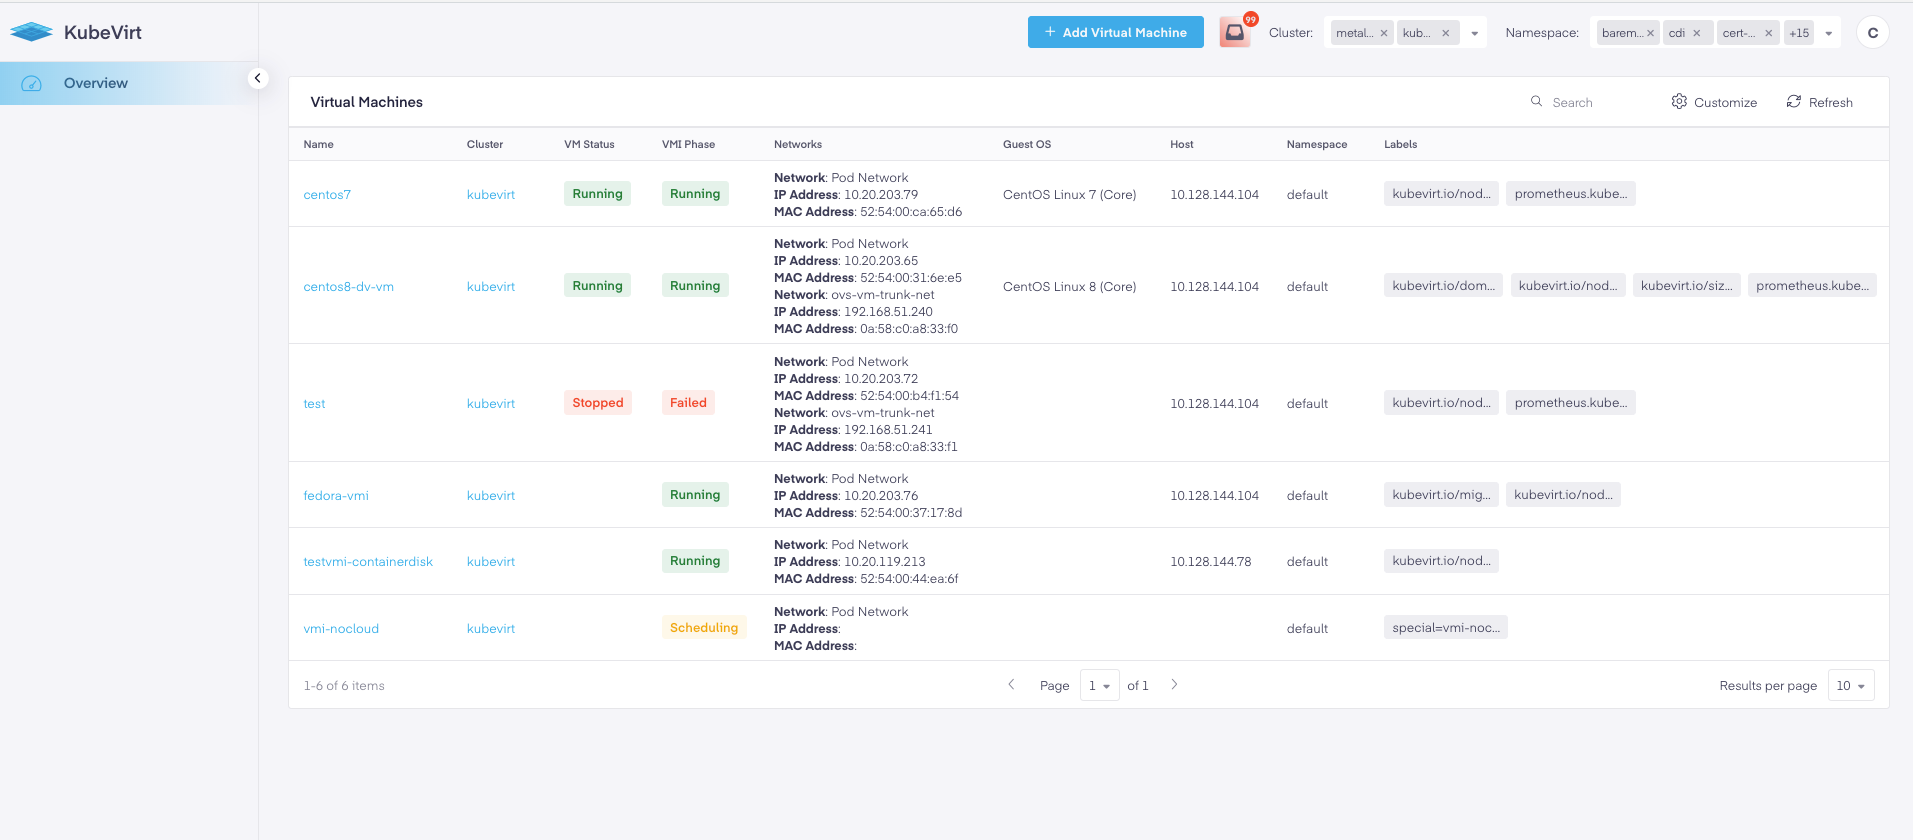Screen dimensions: 1913x840
Task: Click the Failed phase badge of test
Action: [x=688, y=402]
